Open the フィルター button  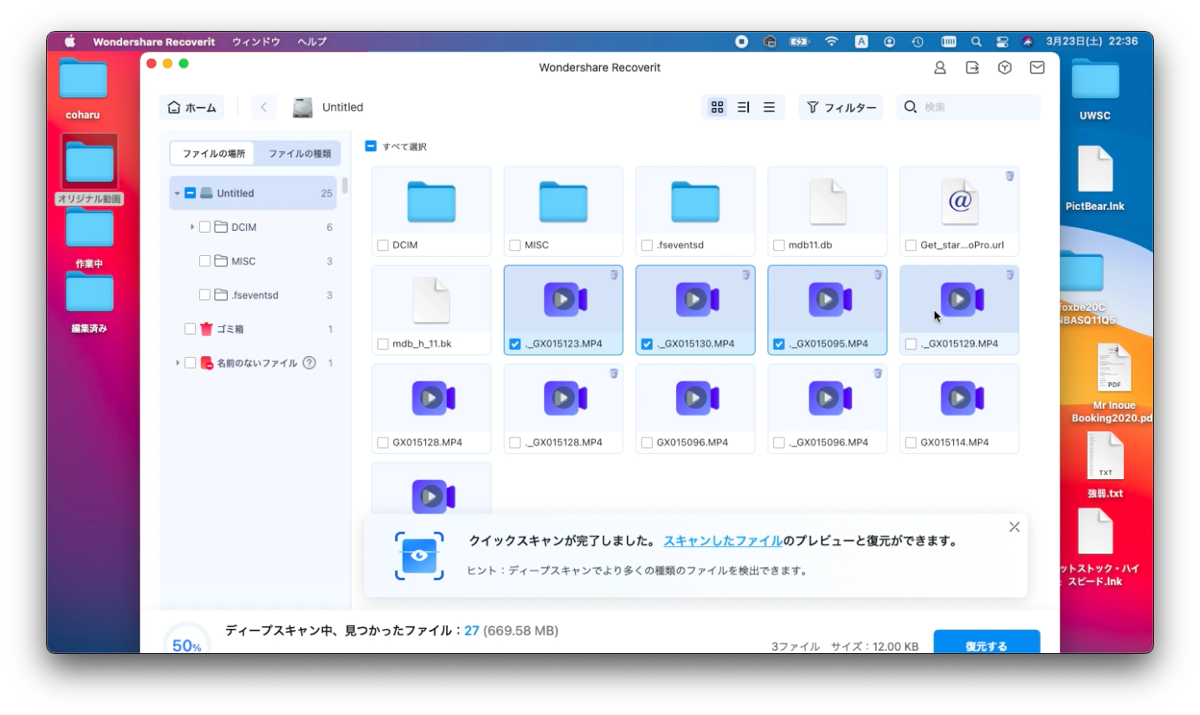(x=841, y=107)
